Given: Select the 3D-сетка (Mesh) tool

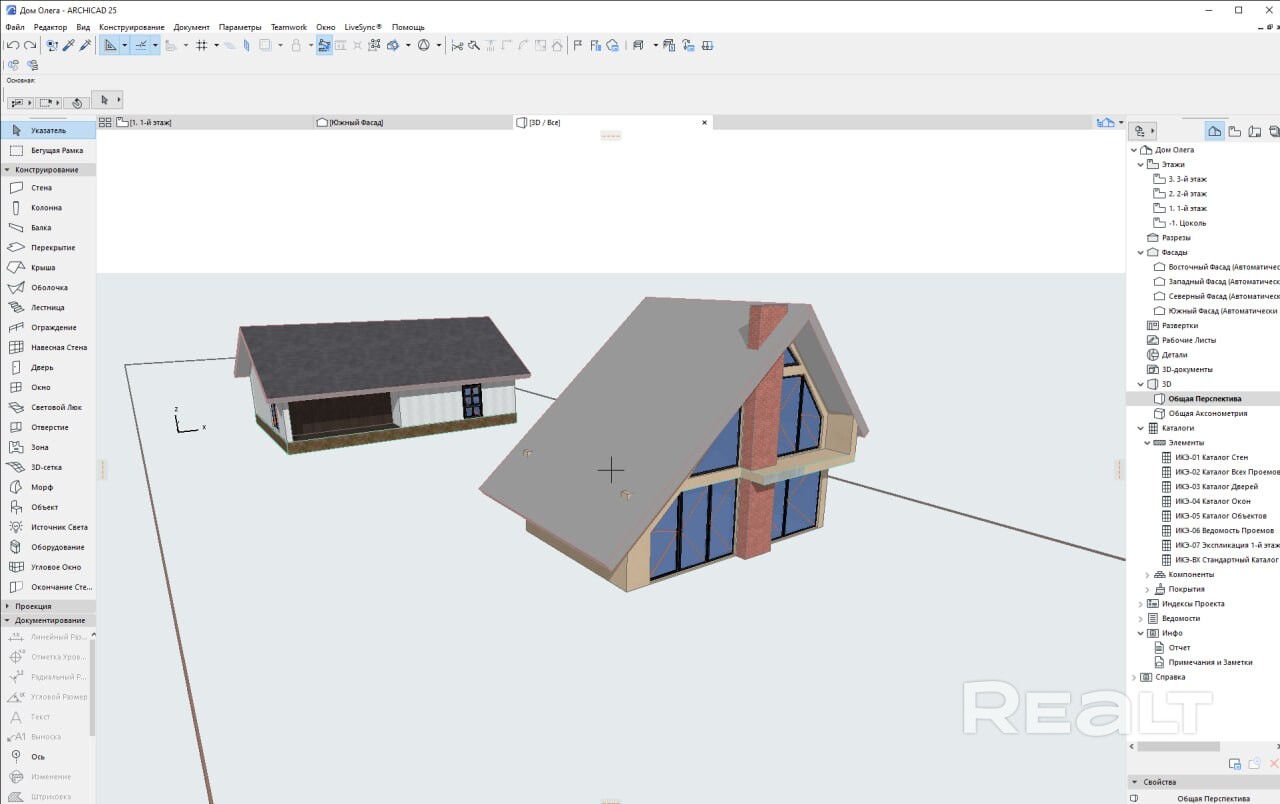Looking at the screenshot, I should pos(48,468).
